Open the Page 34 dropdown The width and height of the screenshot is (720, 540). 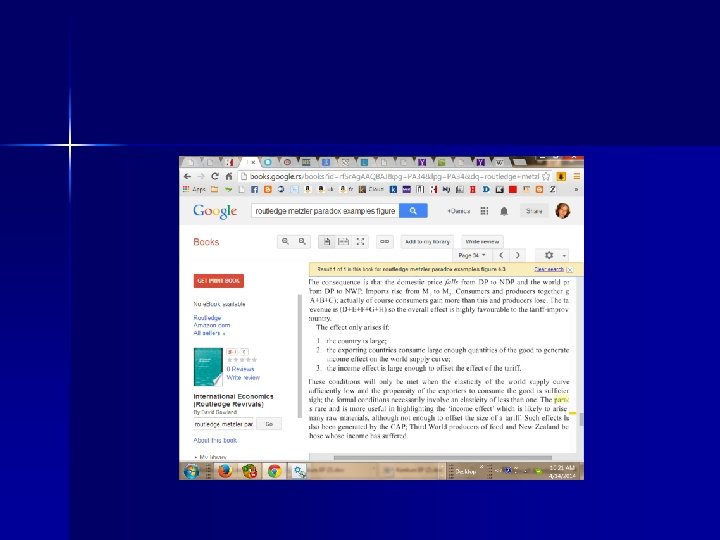472,255
